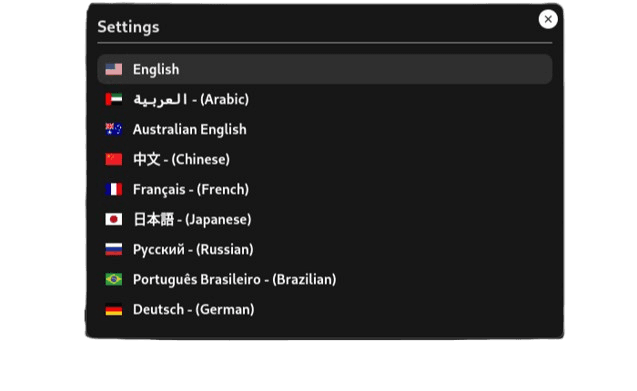
Task: Click the United States flag icon
Action: (x=114, y=70)
